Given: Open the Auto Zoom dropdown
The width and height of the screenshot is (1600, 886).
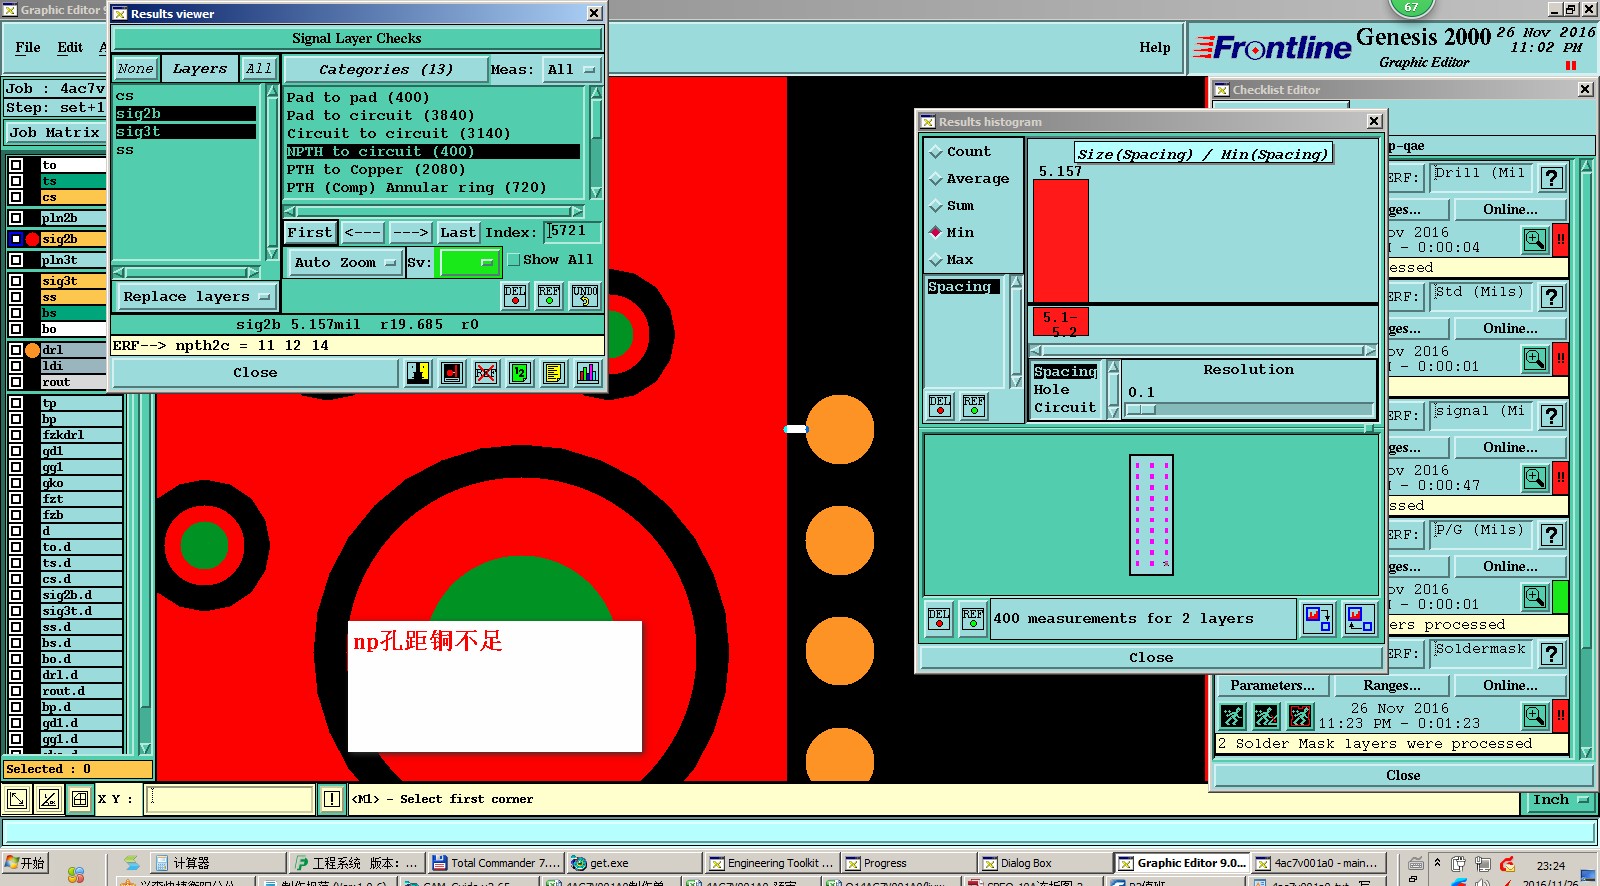Looking at the screenshot, I should point(345,263).
